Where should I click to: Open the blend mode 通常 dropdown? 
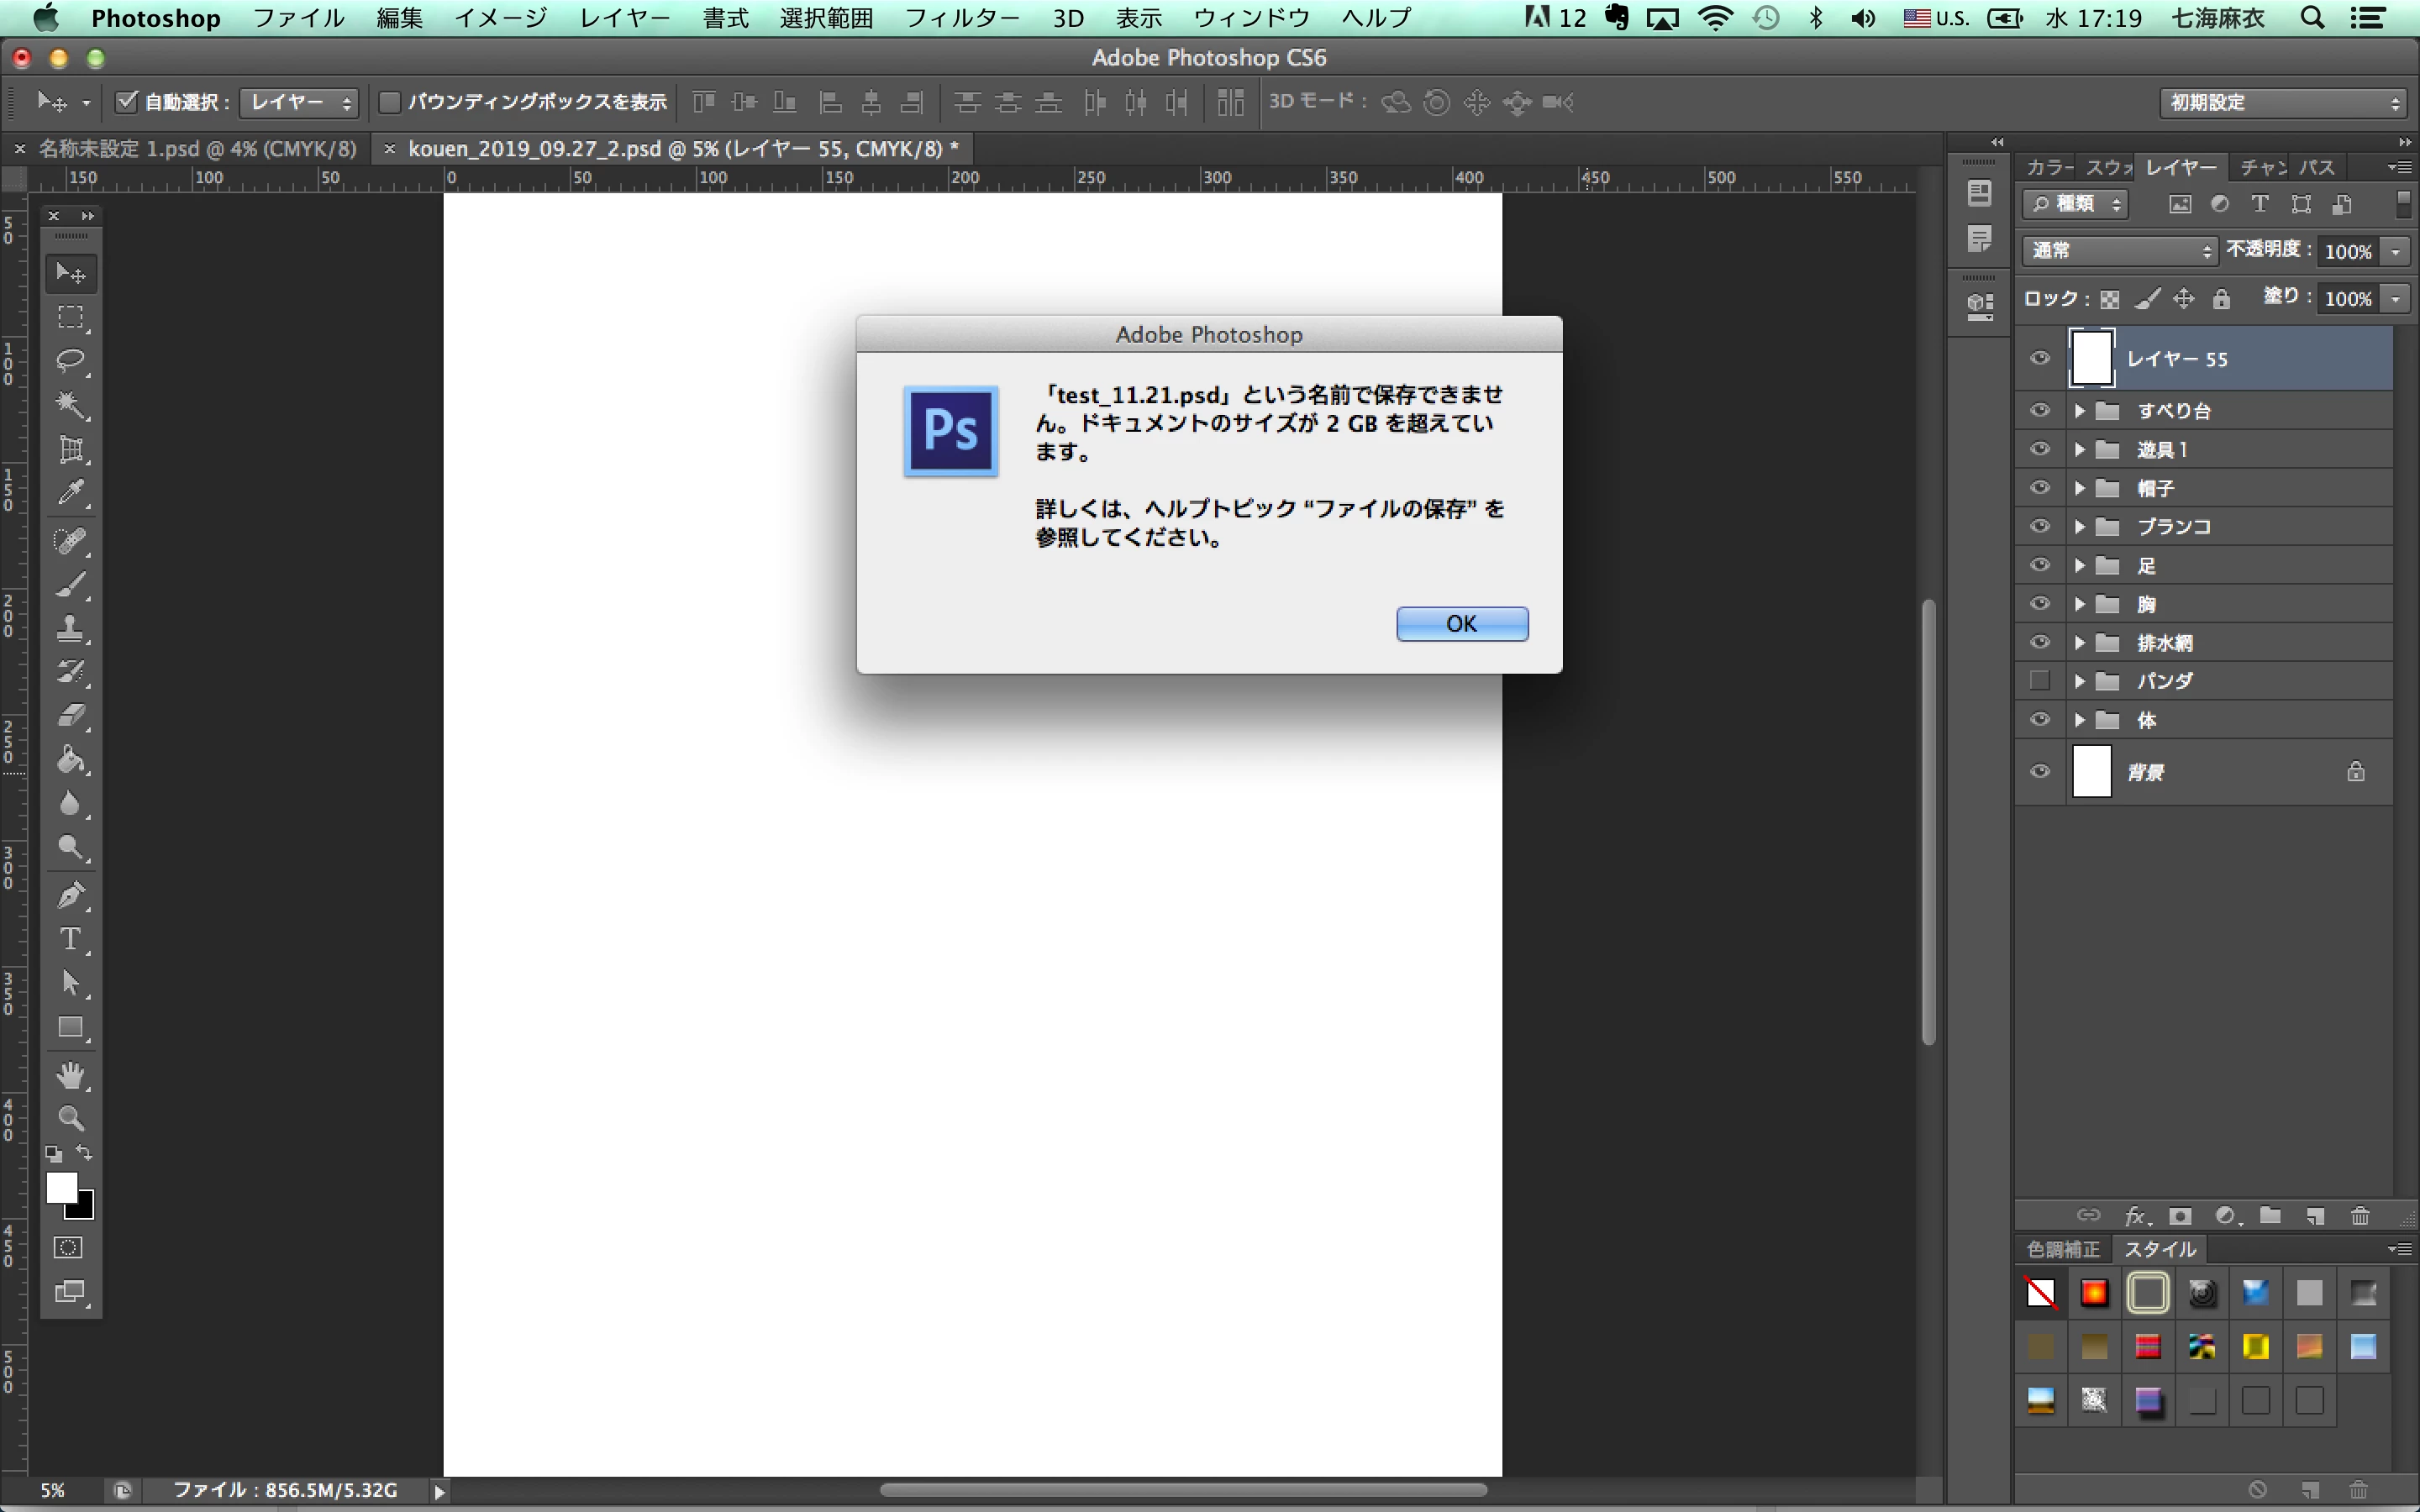click(x=2119, y=250)
